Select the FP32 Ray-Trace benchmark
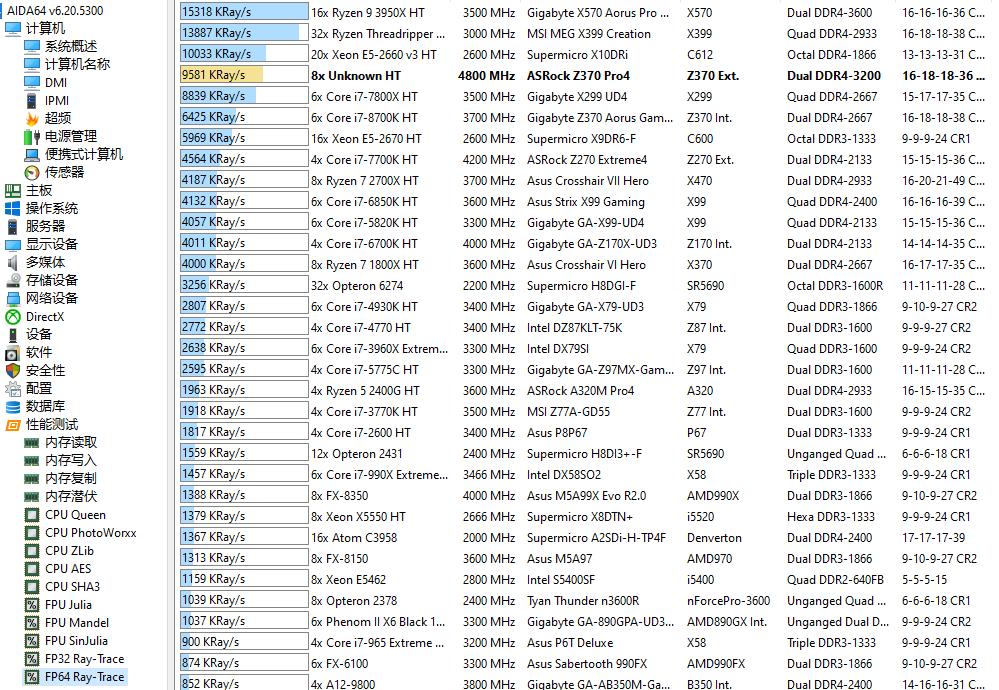The image size is (999, 690). (84, 658)
